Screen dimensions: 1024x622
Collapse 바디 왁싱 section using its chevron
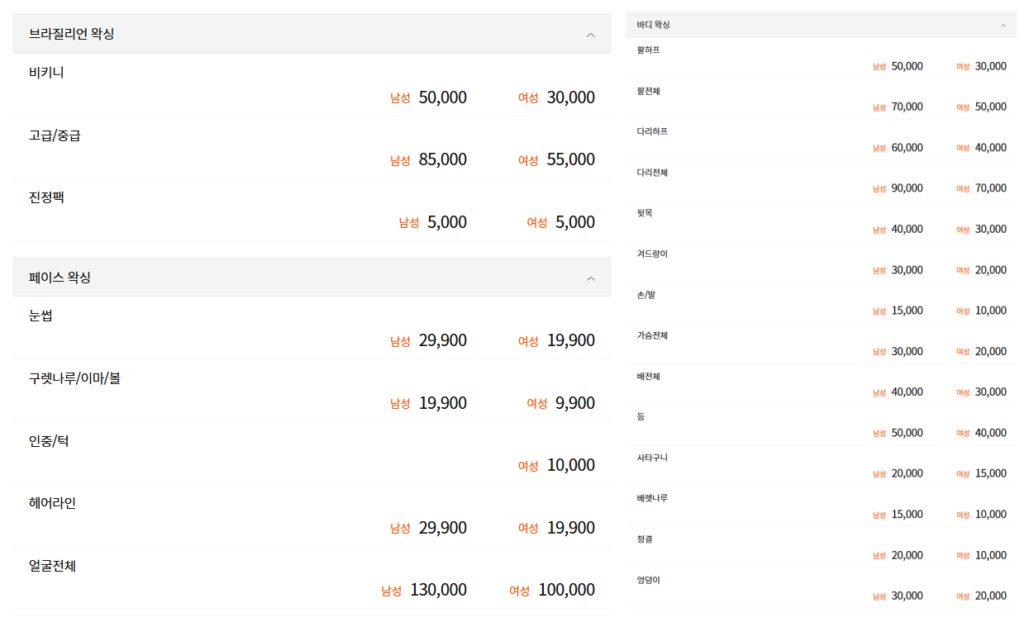click(1003, 25)
